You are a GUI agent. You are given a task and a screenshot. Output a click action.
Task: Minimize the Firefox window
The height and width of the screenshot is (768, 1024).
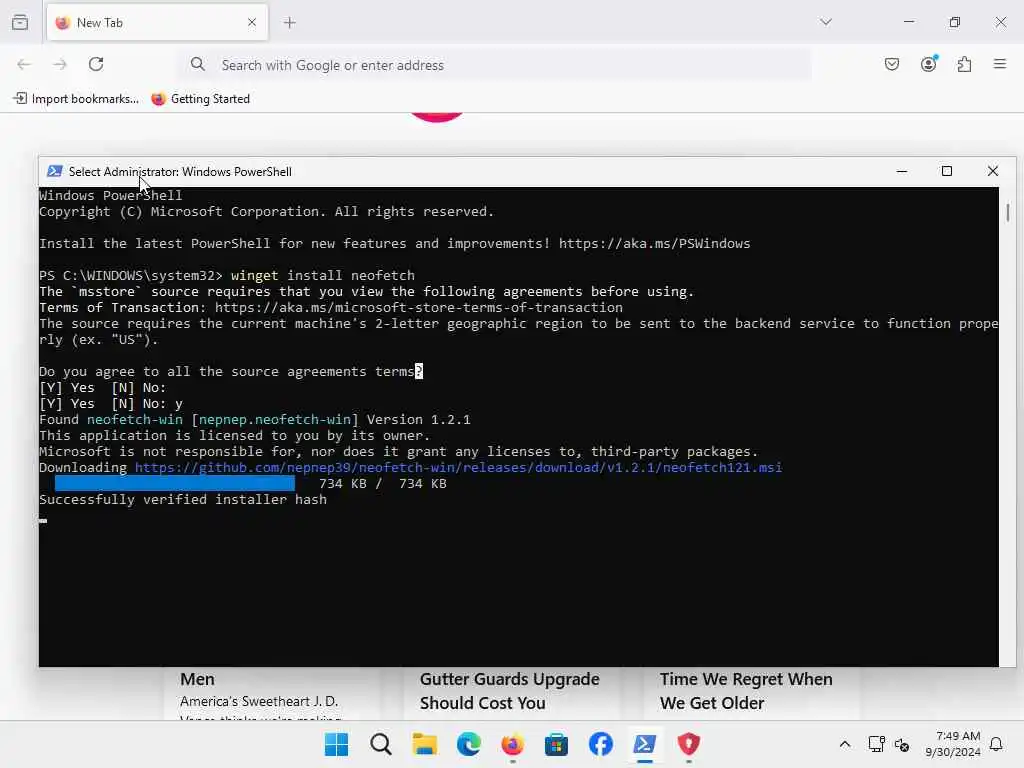pos(909,22)
